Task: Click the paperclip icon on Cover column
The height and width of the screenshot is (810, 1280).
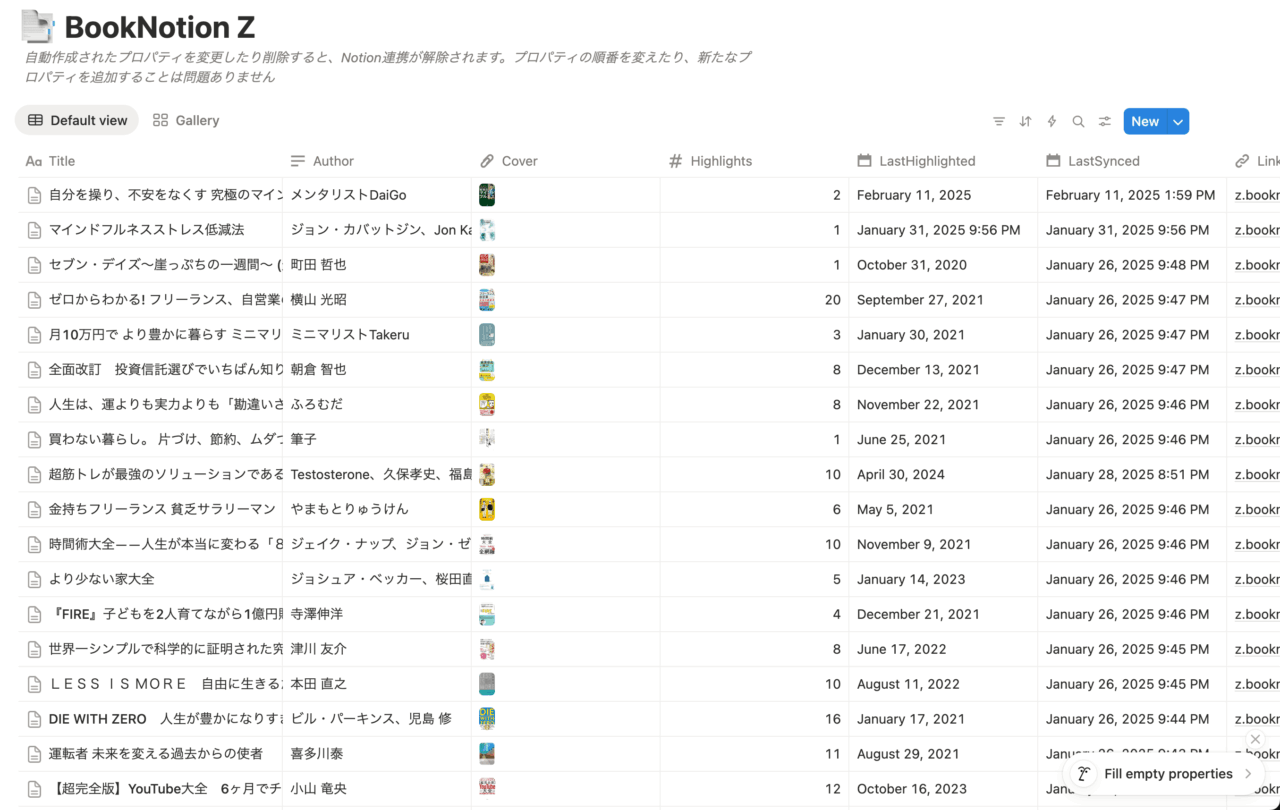Action: pyautogui.click(x=486, y=160)
